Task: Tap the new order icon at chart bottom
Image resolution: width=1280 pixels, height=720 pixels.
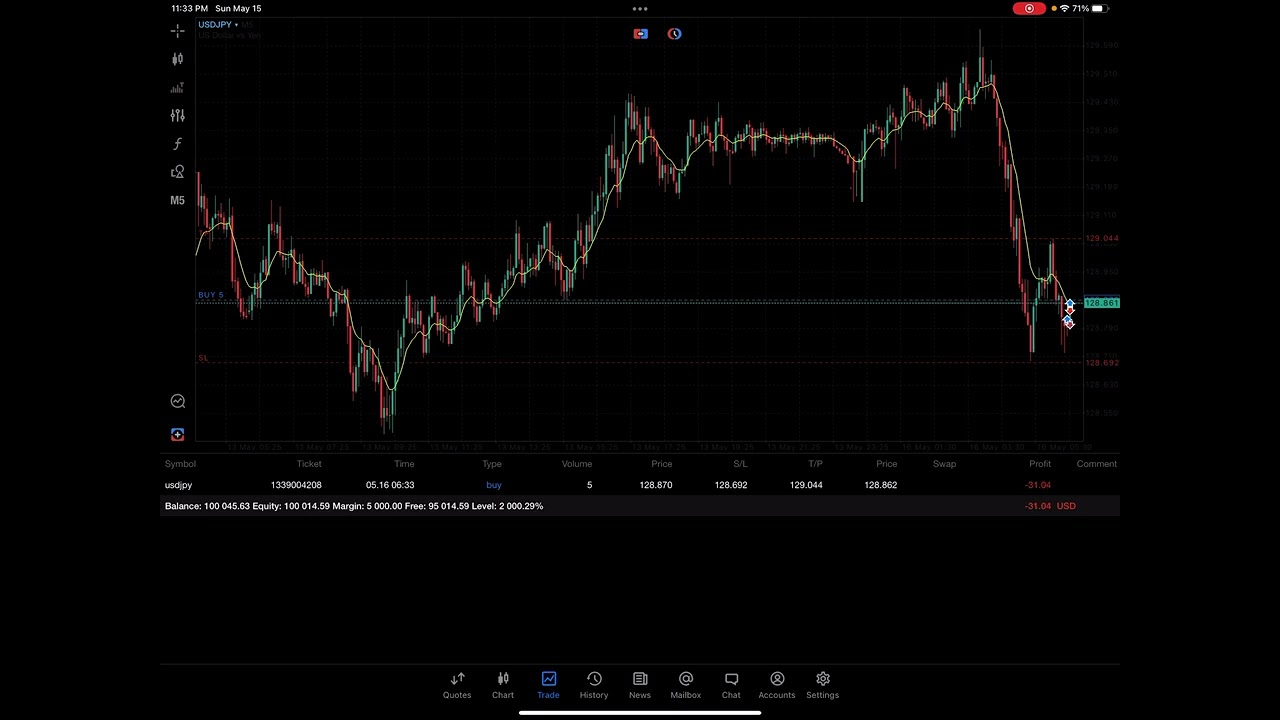Action: (x=177, y=434)
